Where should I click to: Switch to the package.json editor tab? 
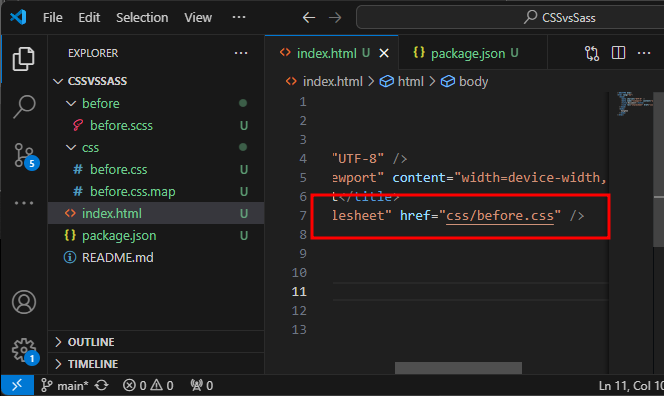[472, 53]
